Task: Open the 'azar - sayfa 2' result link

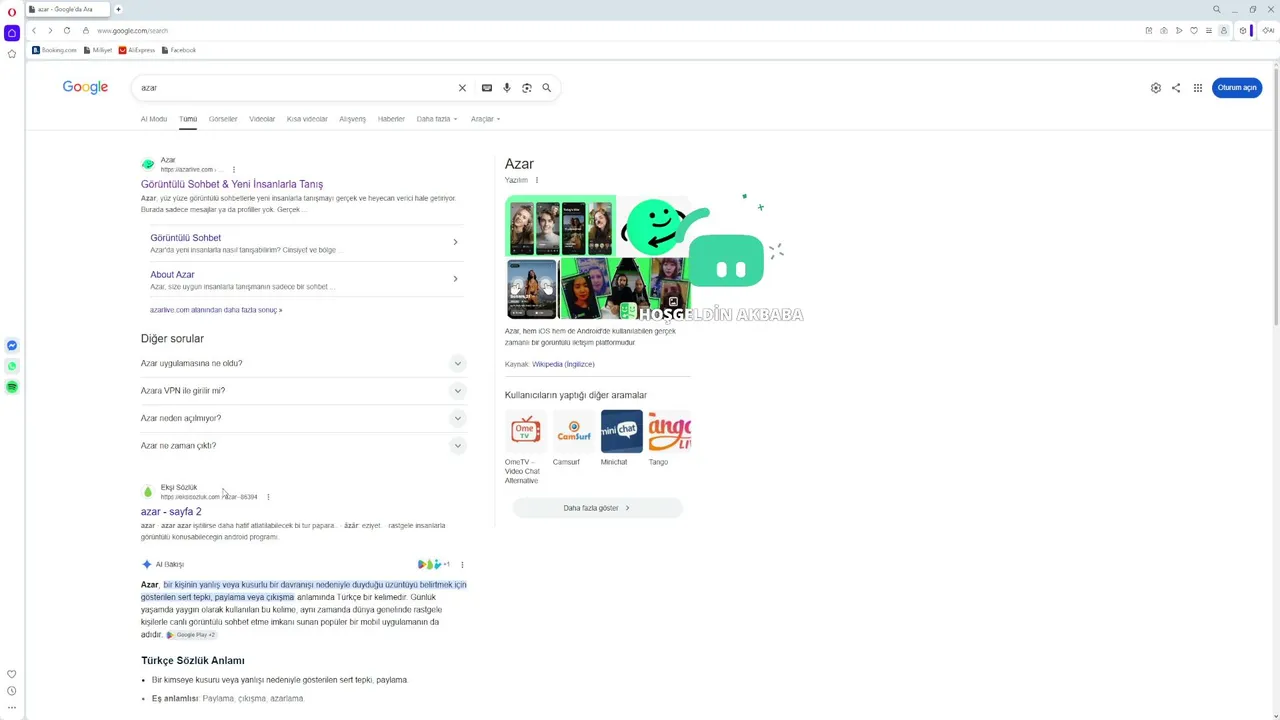Action: point(171,512)
